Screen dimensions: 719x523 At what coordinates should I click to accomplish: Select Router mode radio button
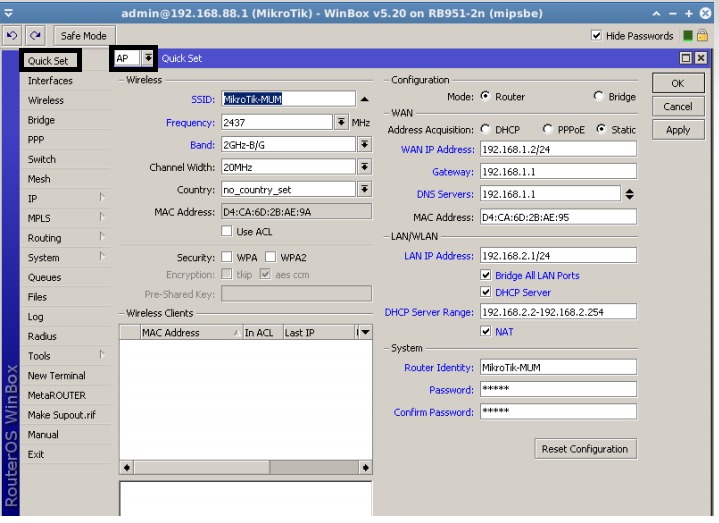coord(485,96)
